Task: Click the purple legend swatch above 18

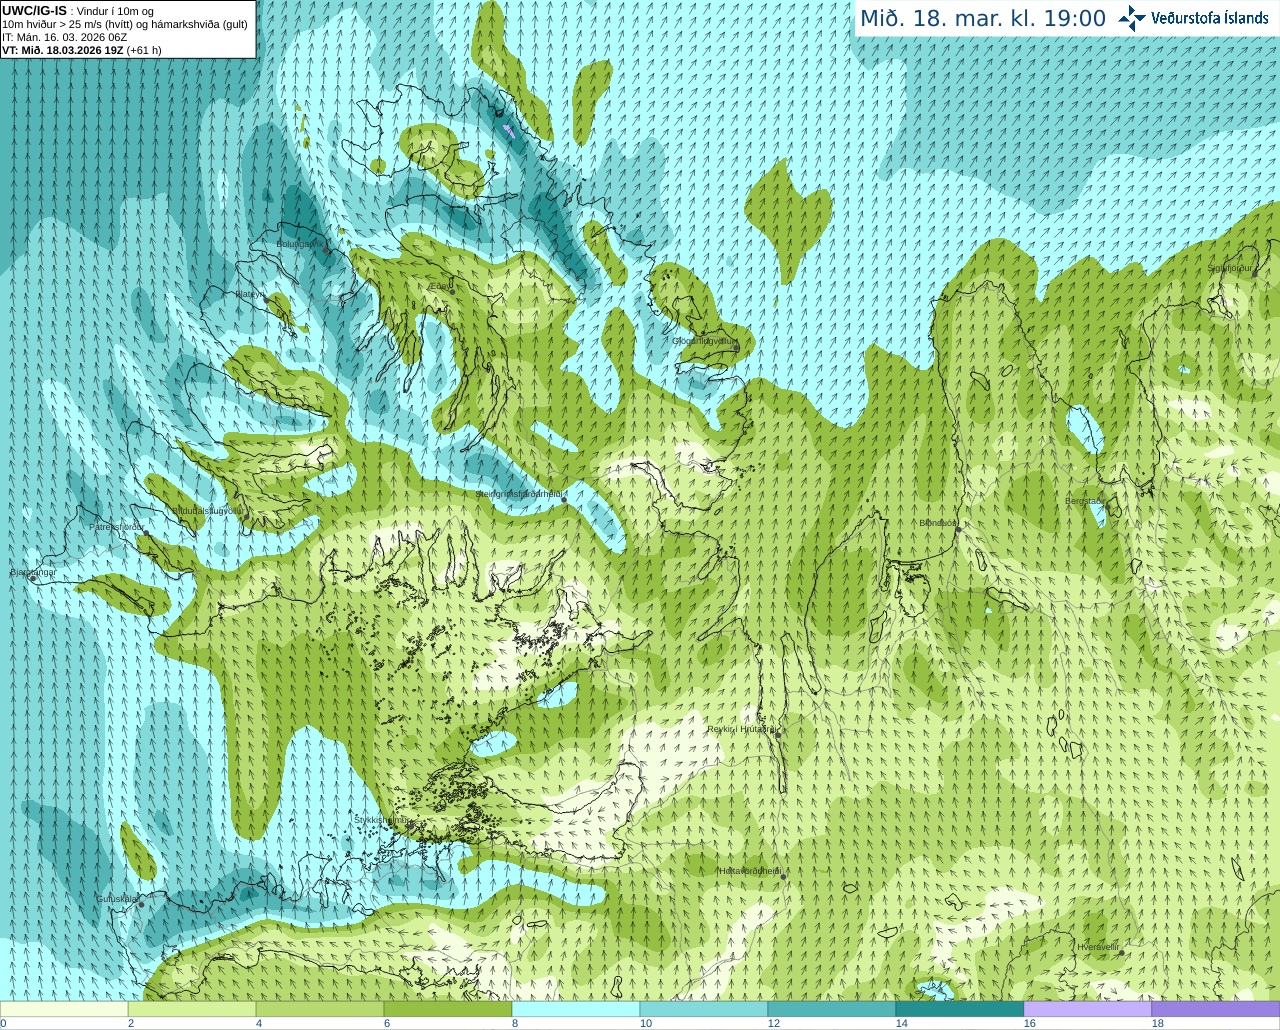Action: tap(1216, 1009)
